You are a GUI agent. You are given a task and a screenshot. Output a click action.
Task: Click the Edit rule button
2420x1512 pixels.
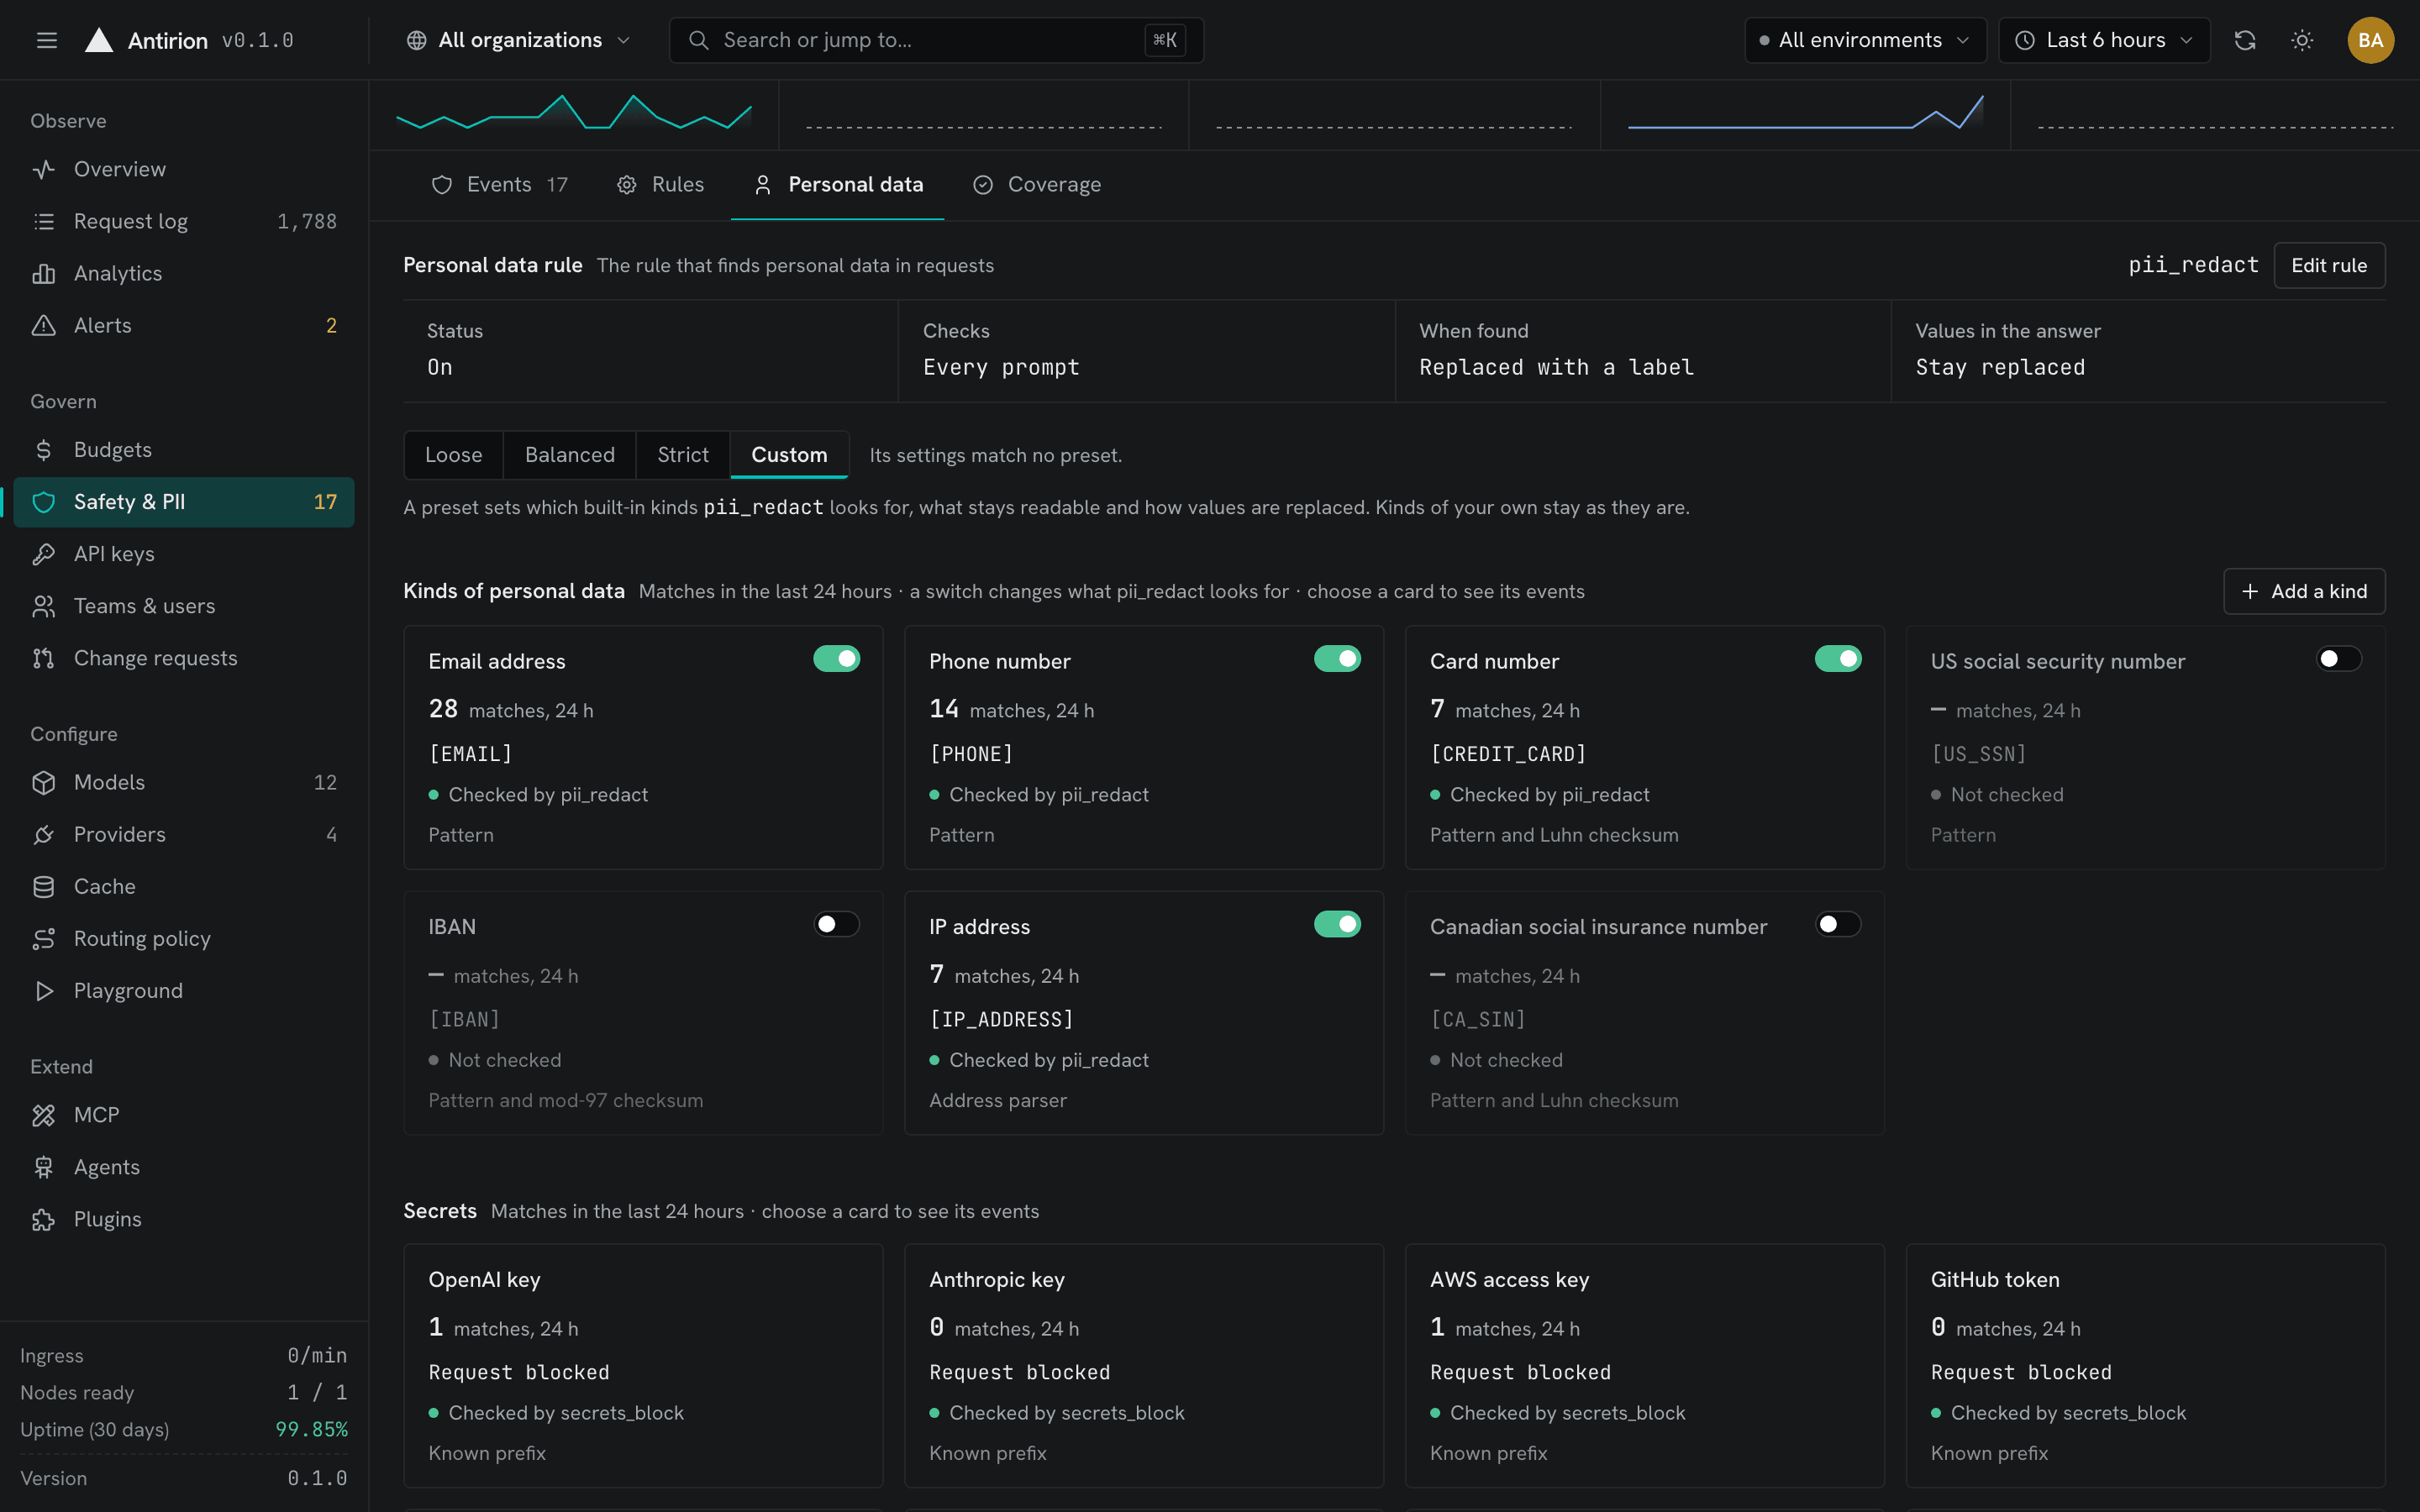coord(2329,265)
